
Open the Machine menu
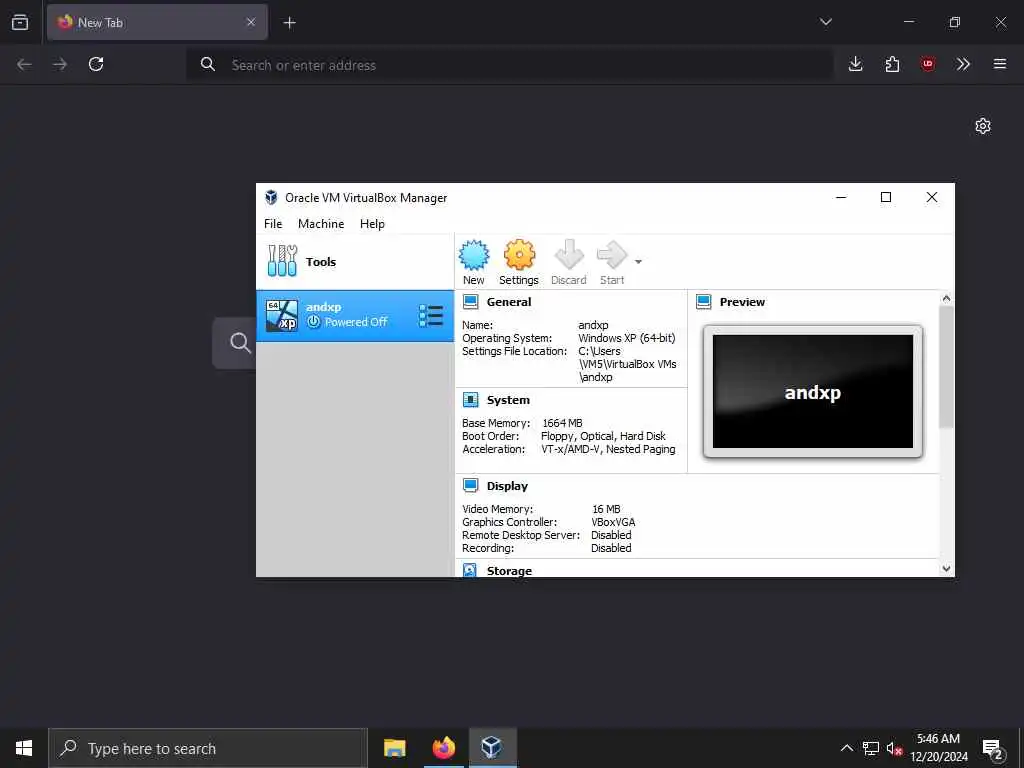321,223
